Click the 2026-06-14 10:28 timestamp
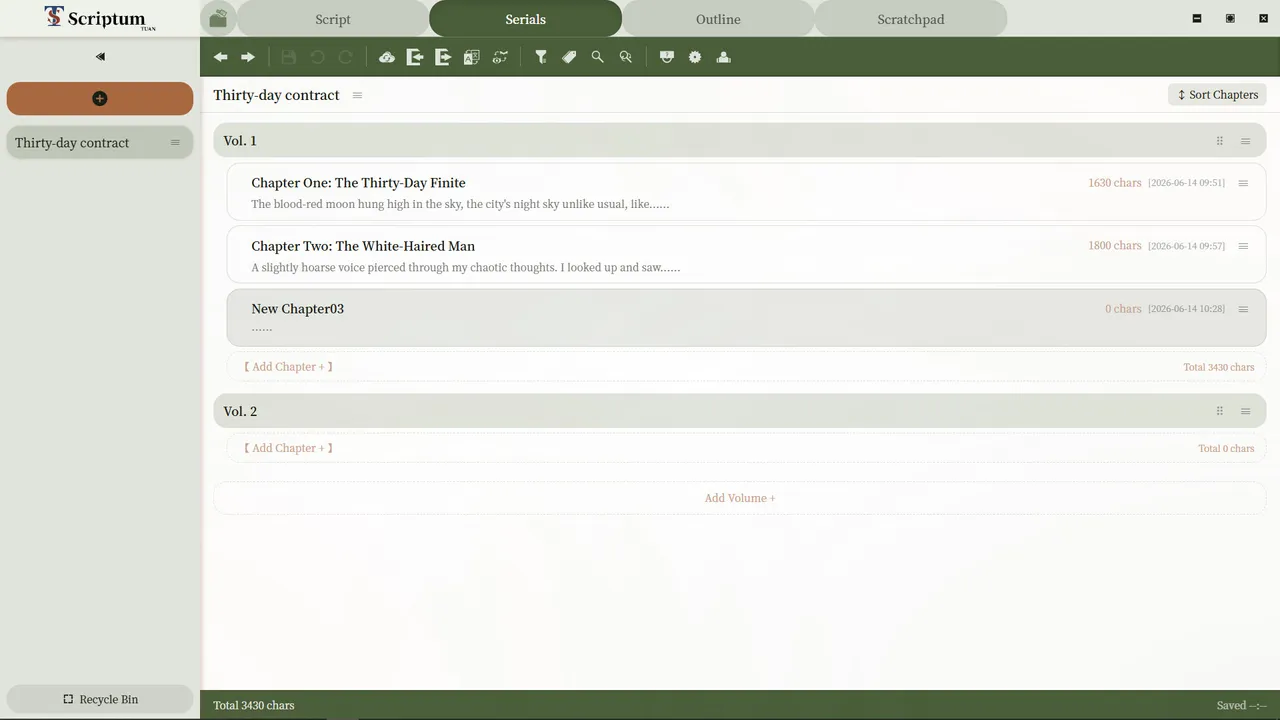This screenshot has width=1280, height=720. click(x=1186, y=309)
